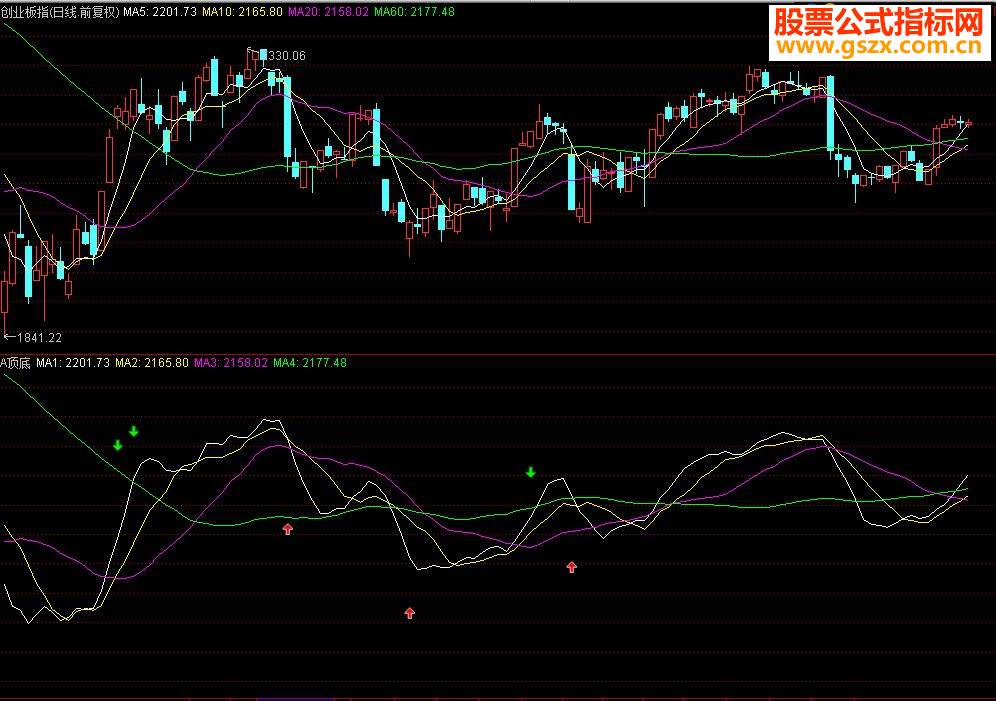Click the rightmost green down-arrow sell signal
The image size is (996, 701).
pos(530,472)
